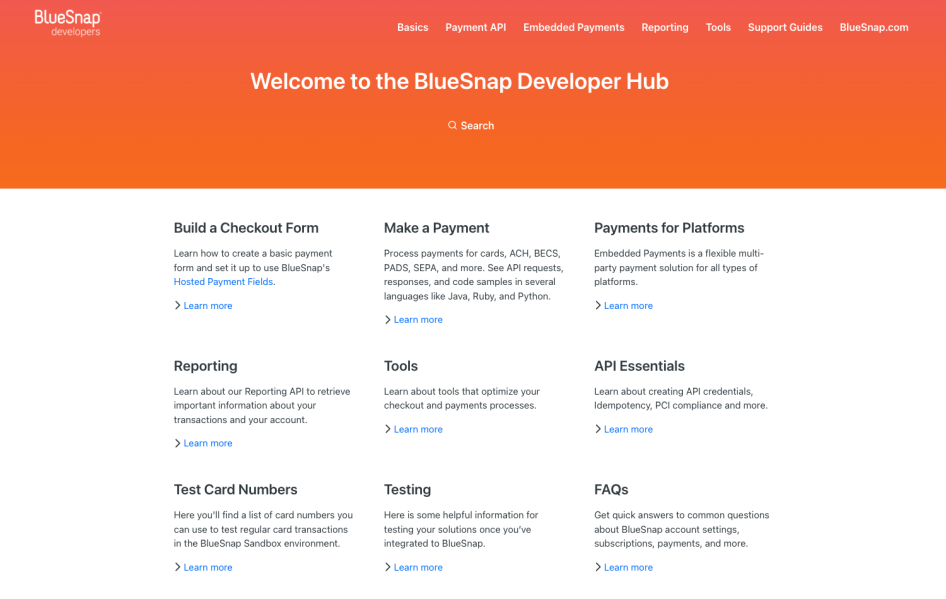Click the Testing heading
This screenshot has height=599, width=946.
[x=408, y=490]
